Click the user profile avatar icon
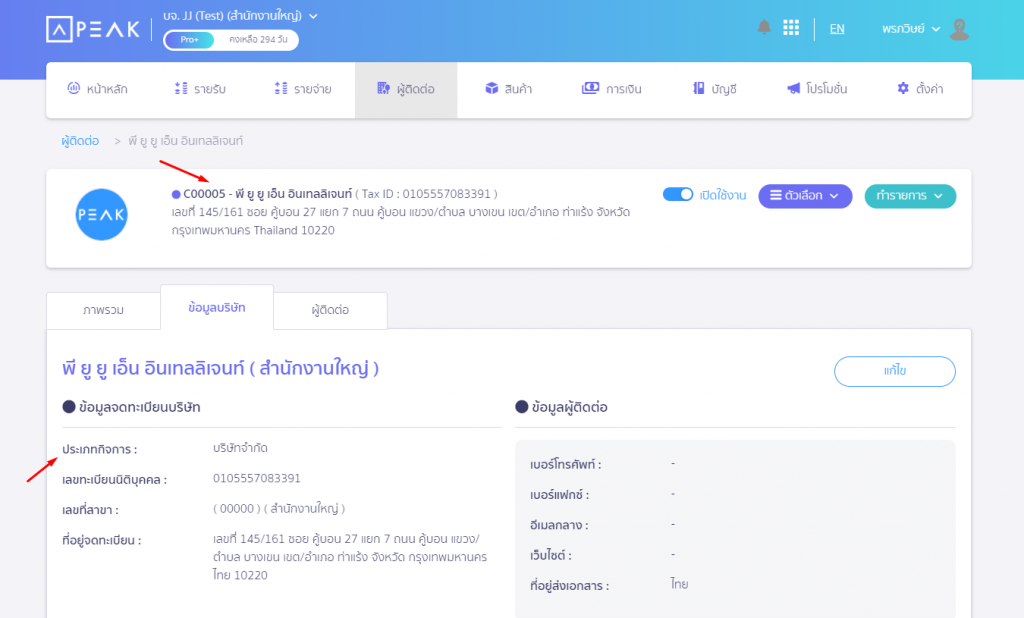Viewport: 1024px width, 618px height. (959, 29)
